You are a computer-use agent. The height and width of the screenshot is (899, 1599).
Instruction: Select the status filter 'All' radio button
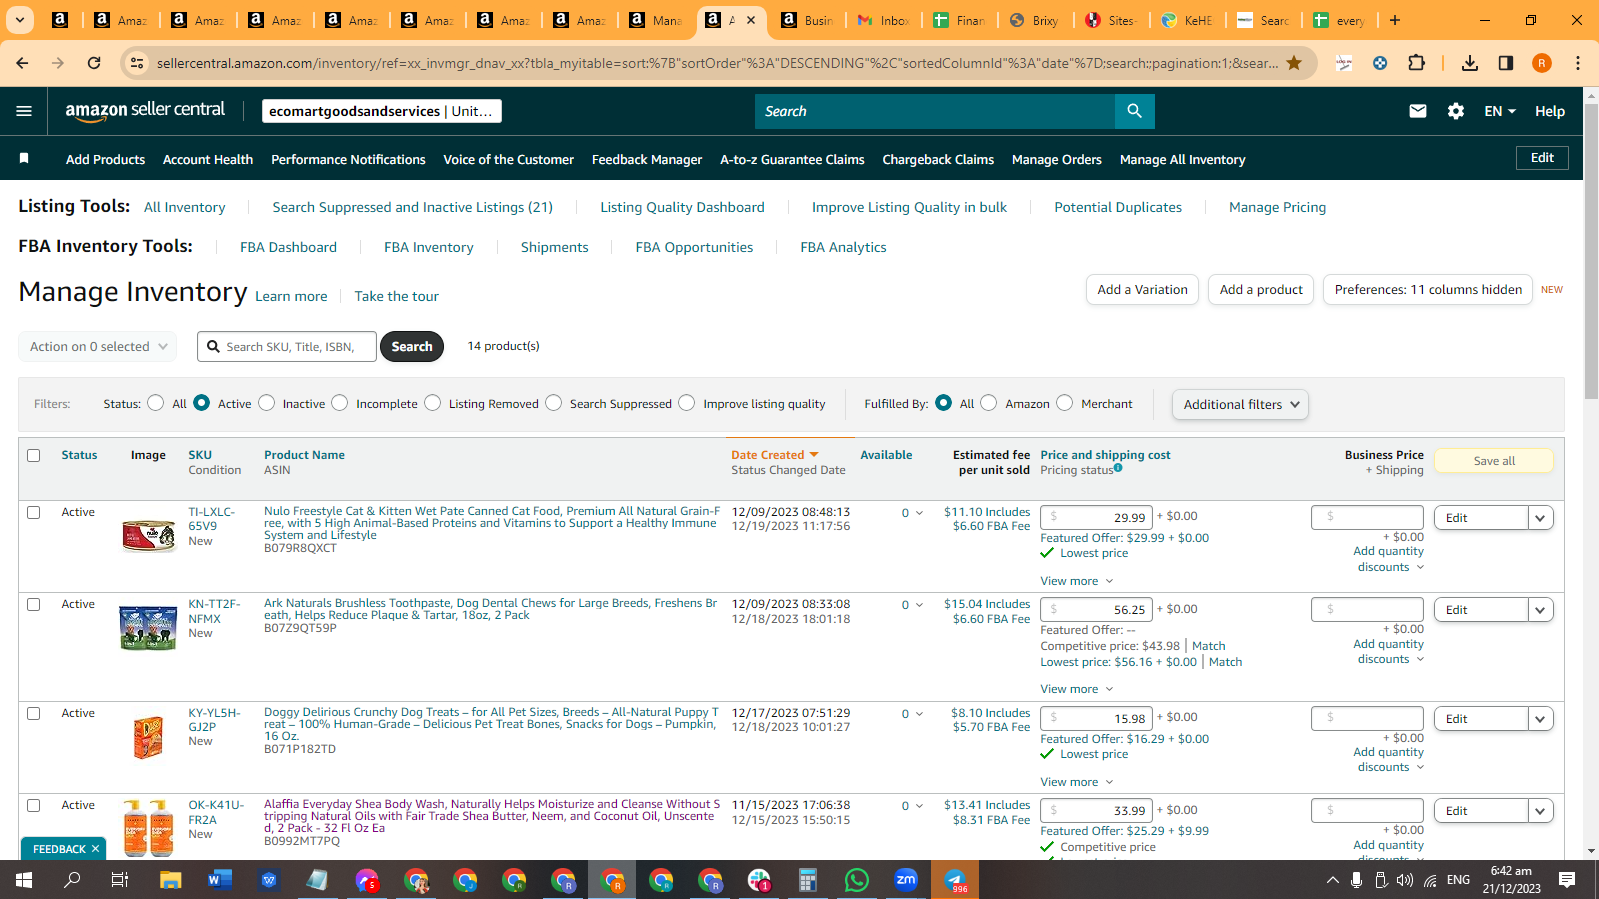click(155, 403)
